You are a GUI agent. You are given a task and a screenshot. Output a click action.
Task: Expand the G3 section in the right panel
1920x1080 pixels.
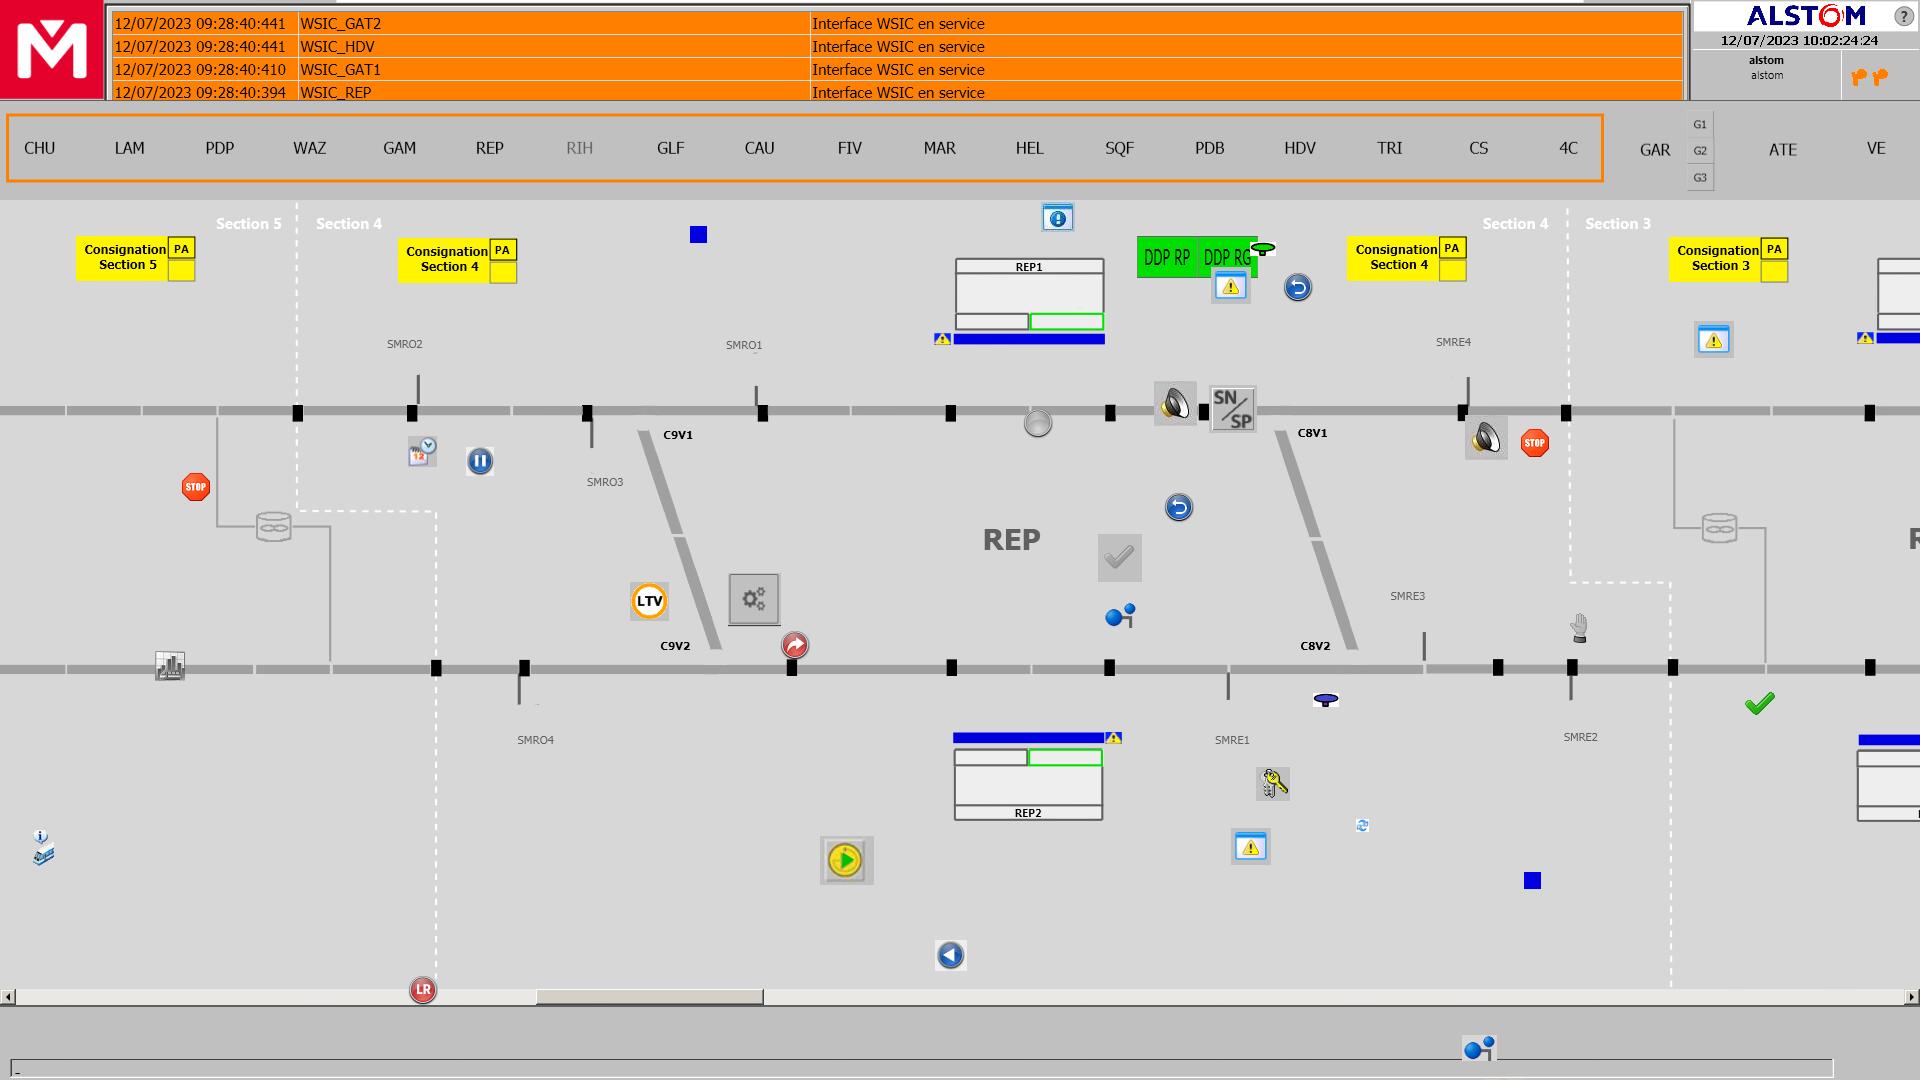point(1702,177)
